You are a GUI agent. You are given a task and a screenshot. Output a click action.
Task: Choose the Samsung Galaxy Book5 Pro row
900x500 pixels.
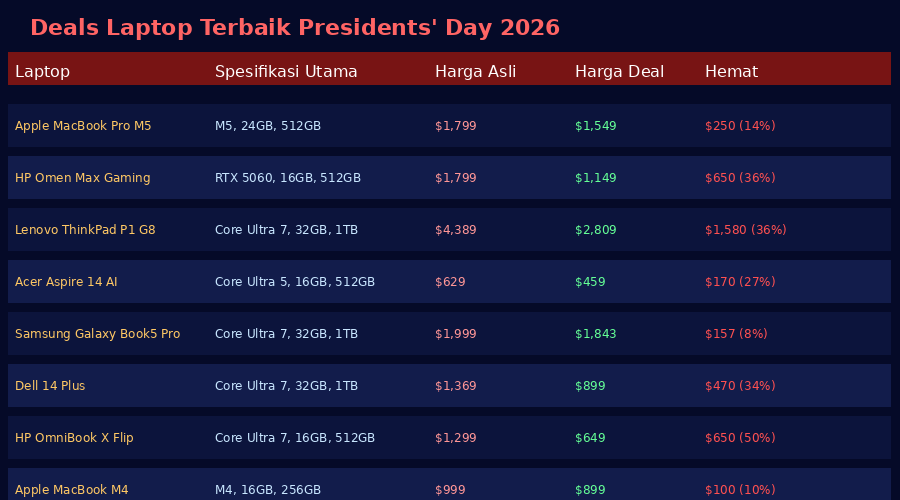(x=97, y=334)
